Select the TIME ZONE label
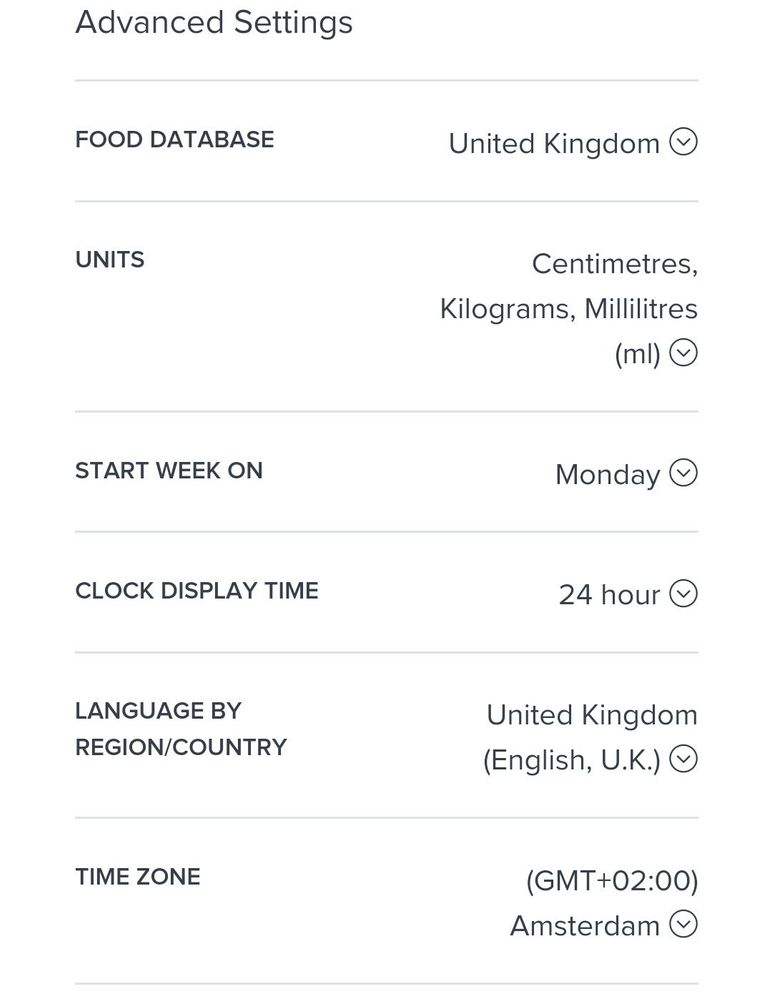 pyautogui.click(x=138, y=877)
